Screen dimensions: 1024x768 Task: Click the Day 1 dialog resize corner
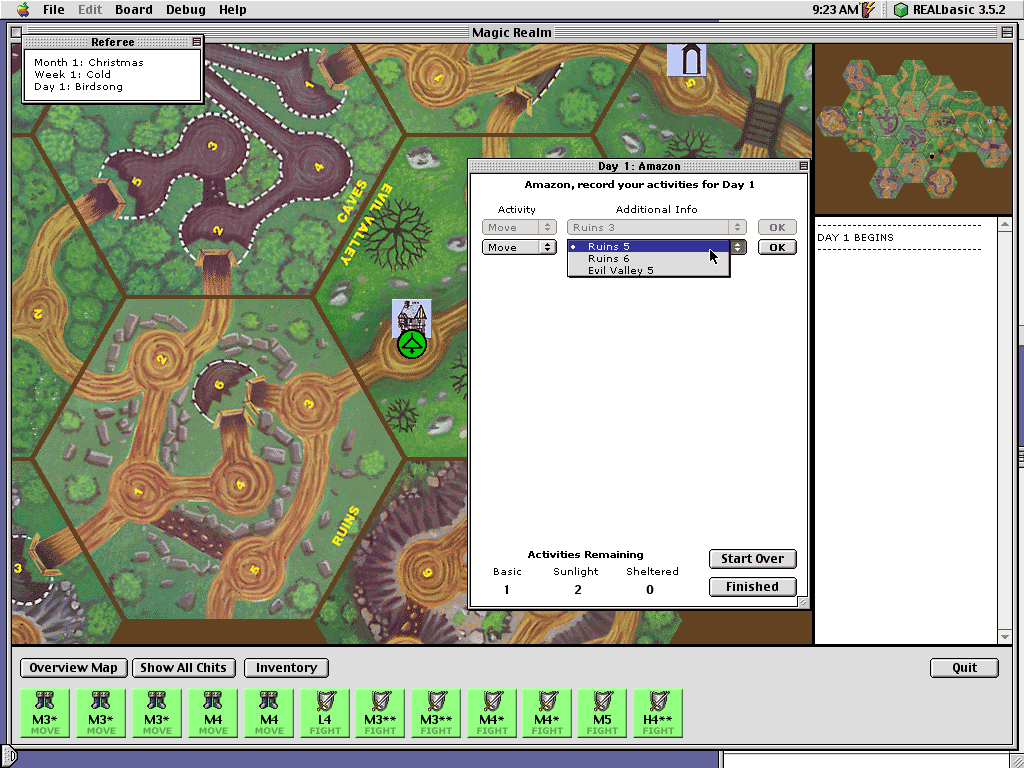[803, 602]
